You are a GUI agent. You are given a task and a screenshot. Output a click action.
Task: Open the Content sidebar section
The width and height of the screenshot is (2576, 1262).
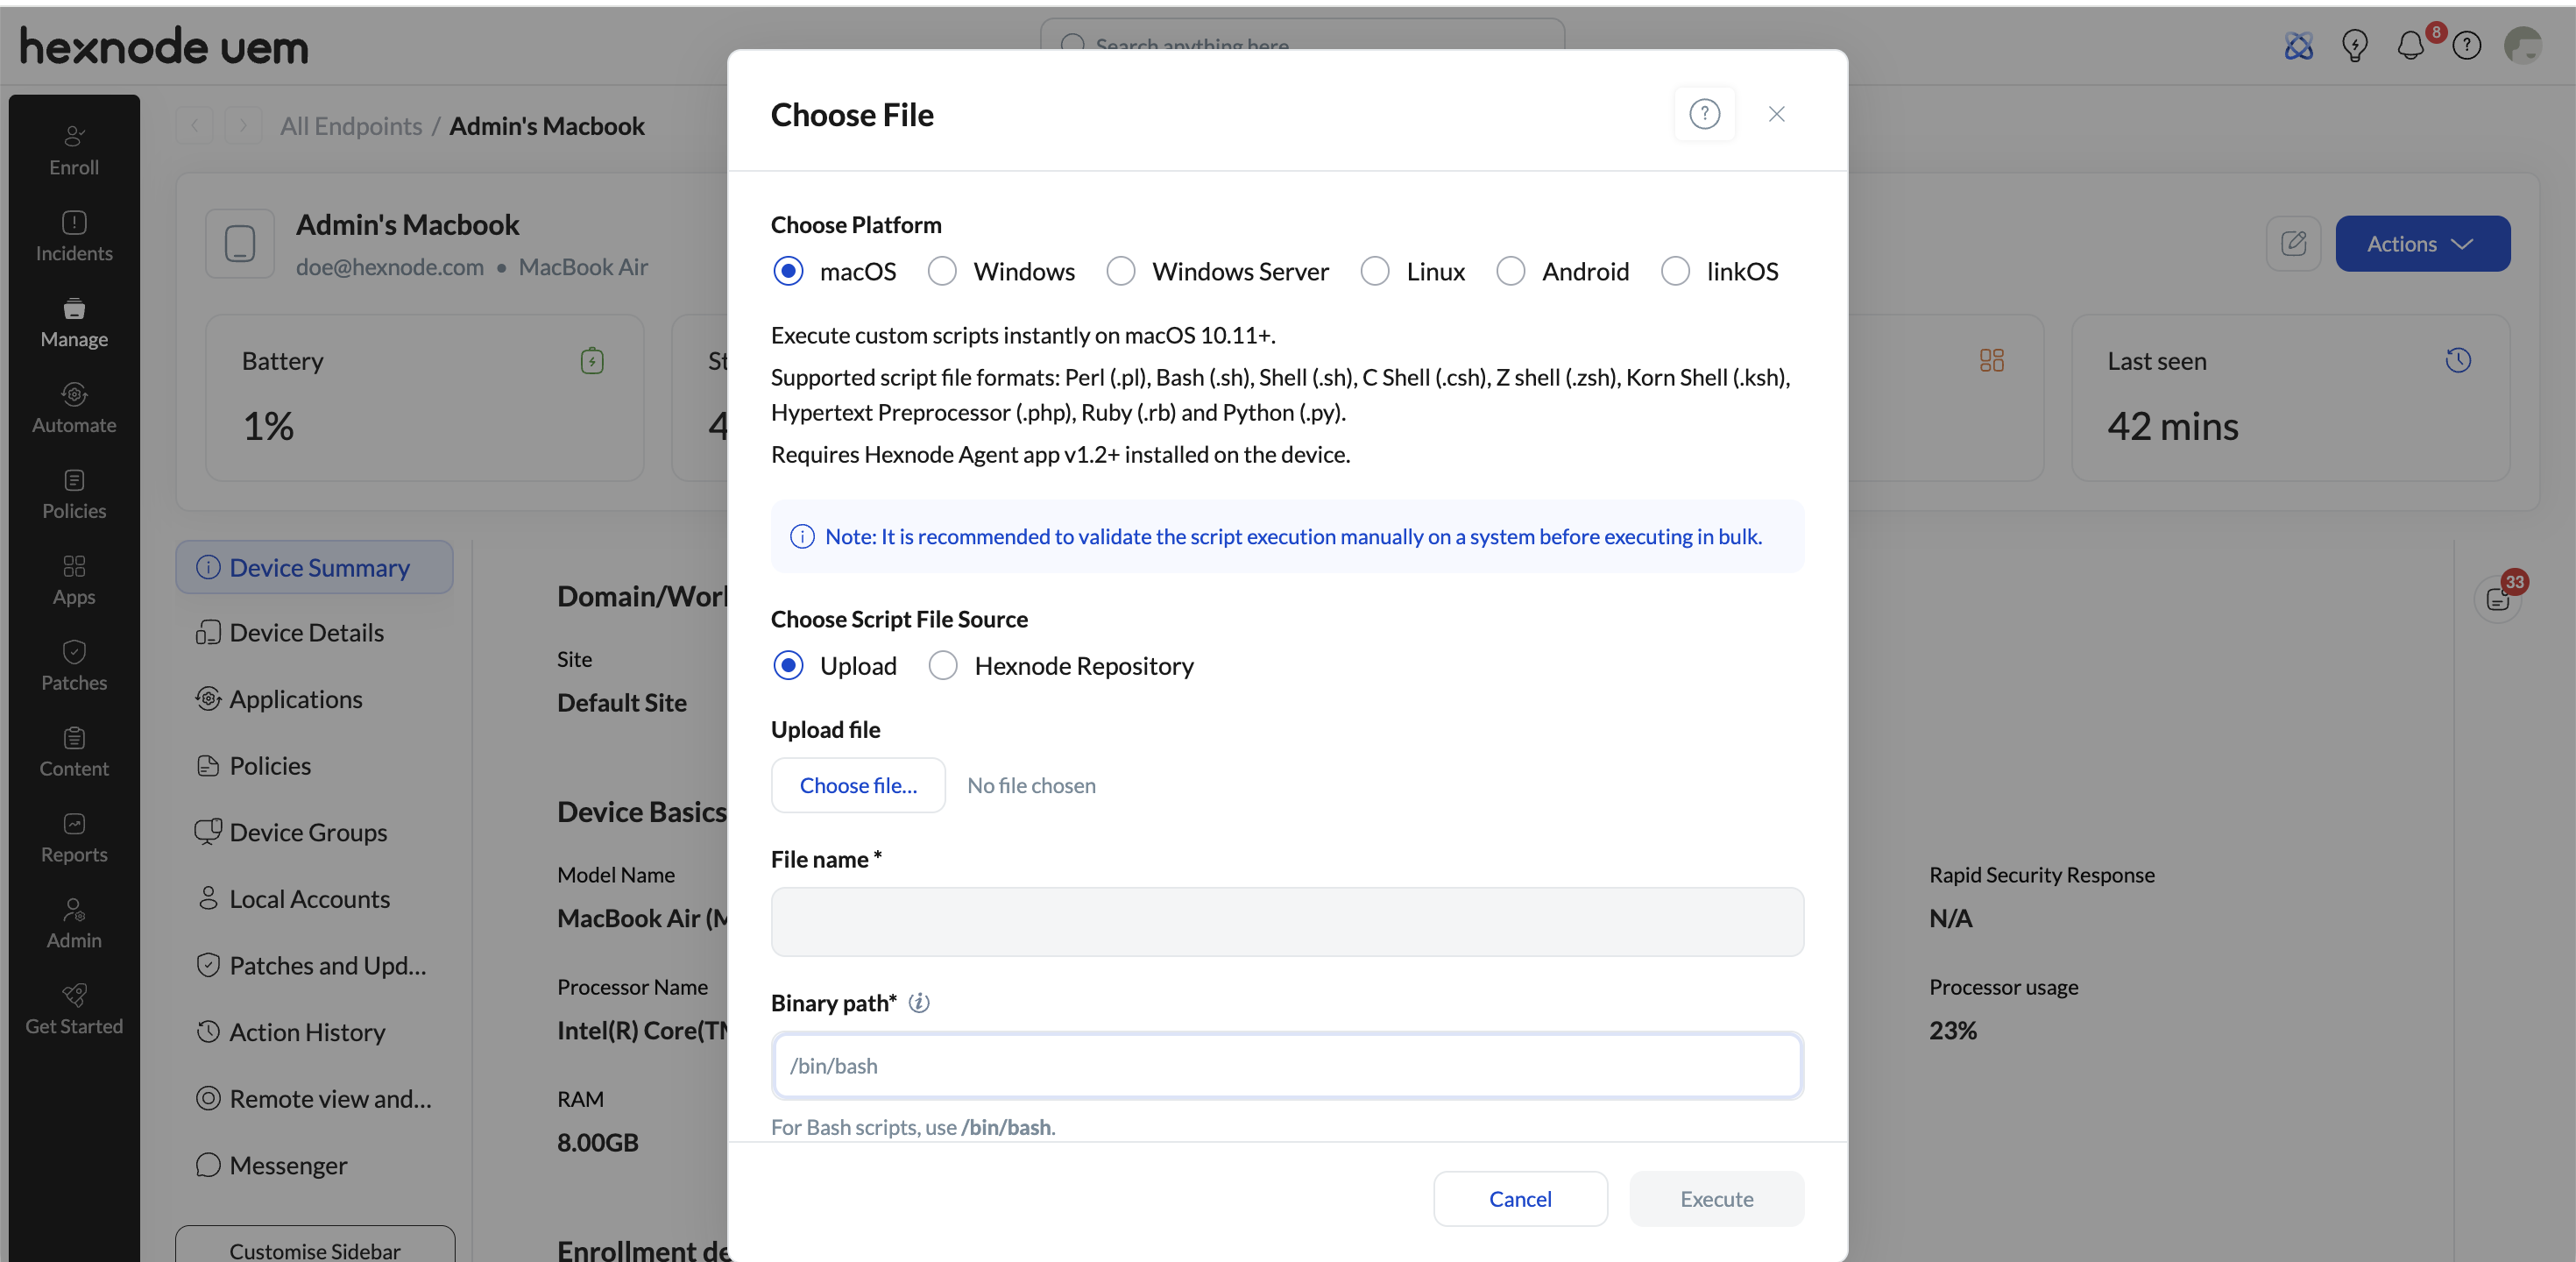(74, 753)
